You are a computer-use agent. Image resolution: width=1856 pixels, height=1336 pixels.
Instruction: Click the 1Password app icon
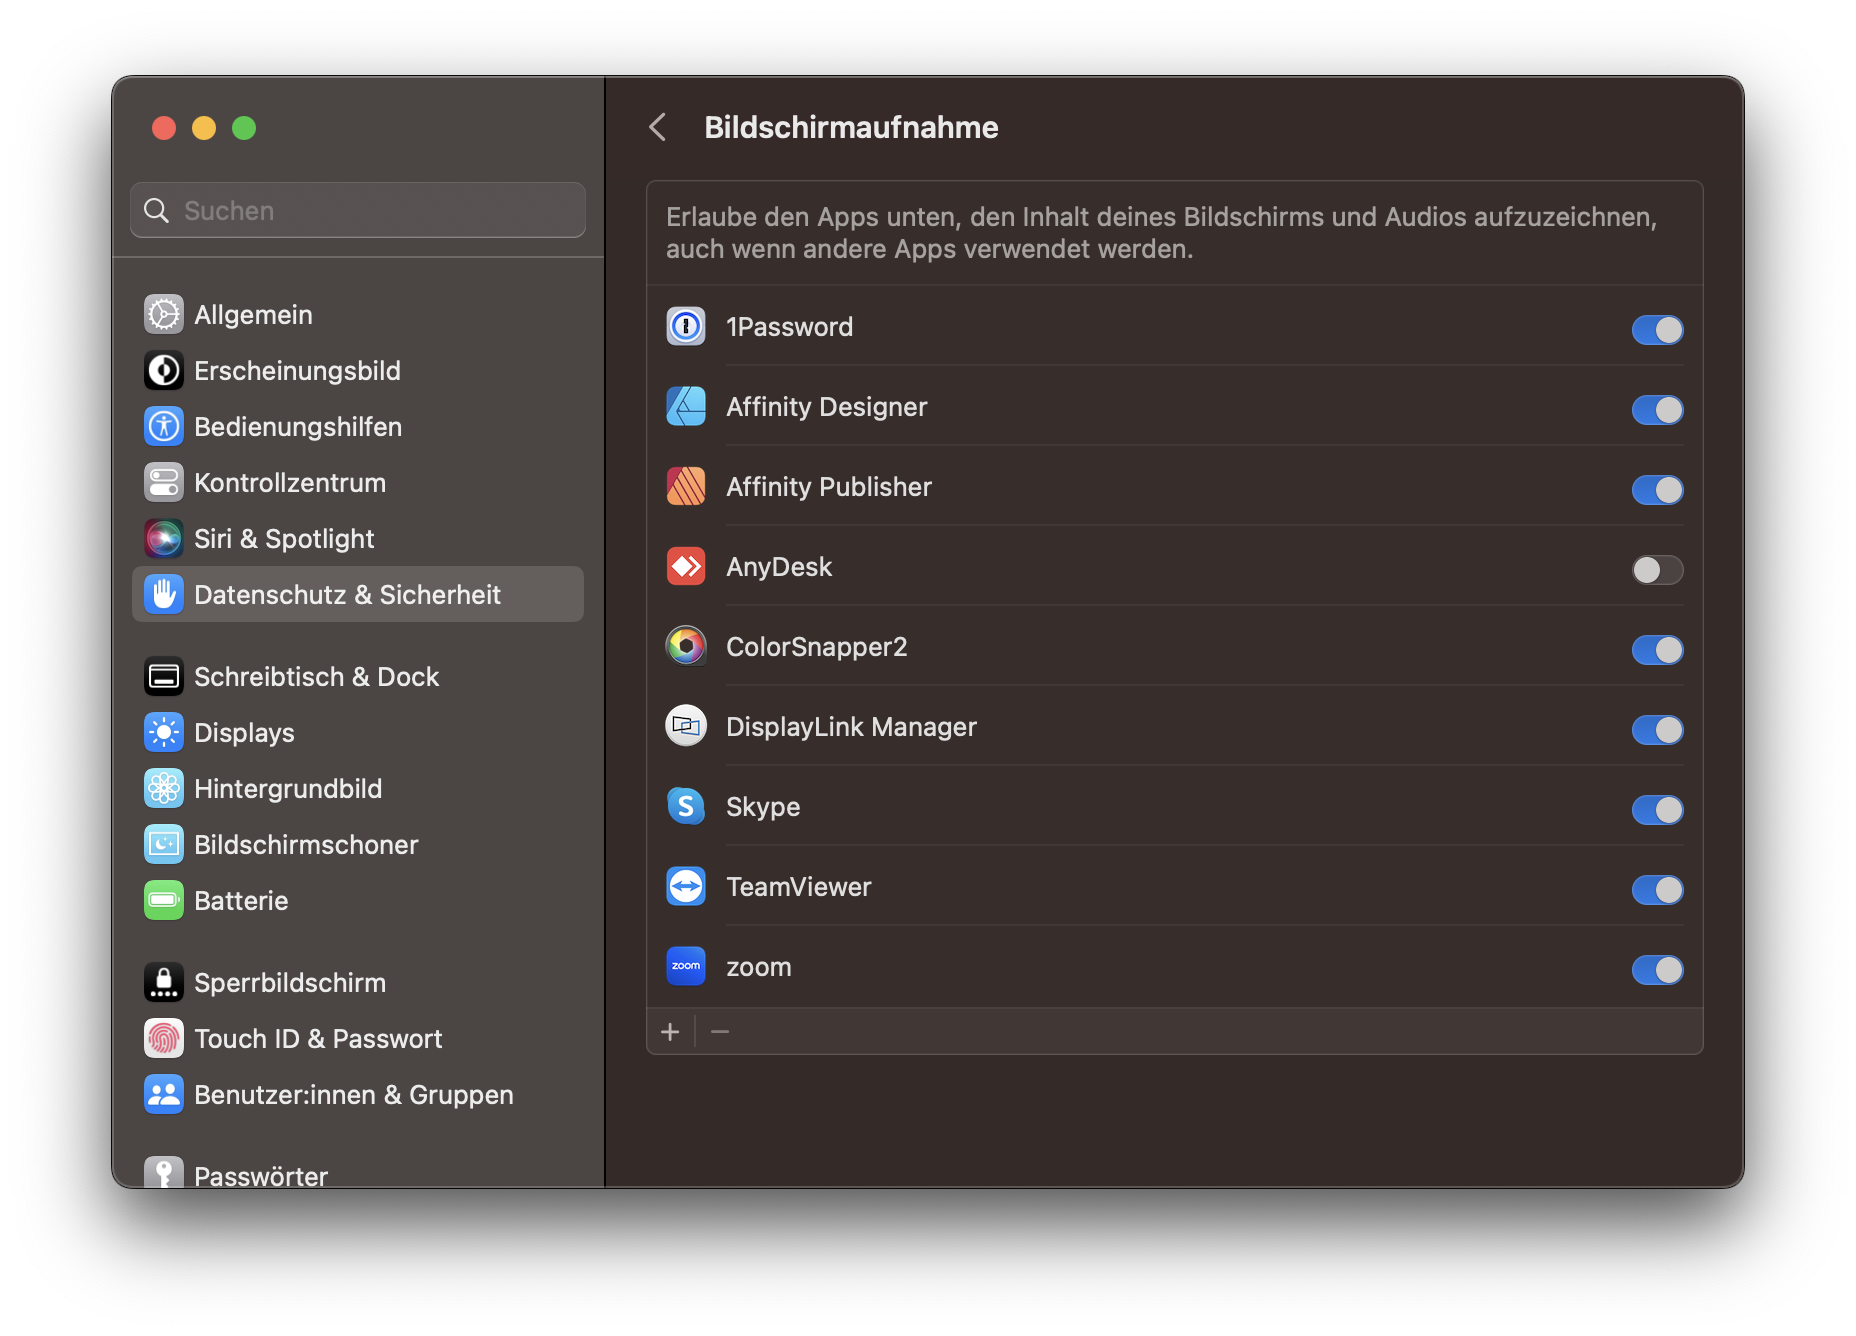pyautogui.click(x=686, y=326)
